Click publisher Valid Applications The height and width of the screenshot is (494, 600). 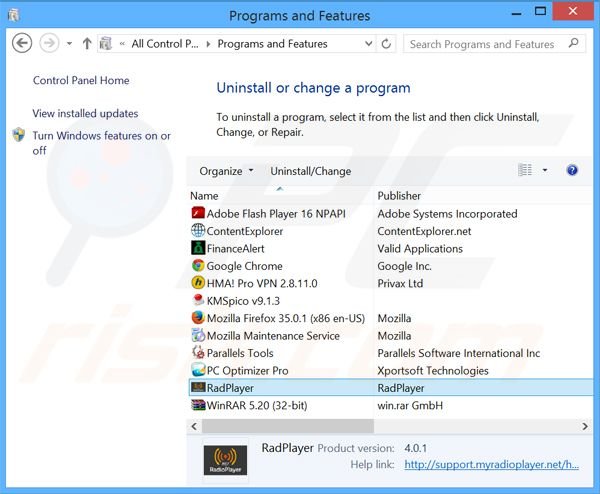pyautogui.click(x=420, y=249)
